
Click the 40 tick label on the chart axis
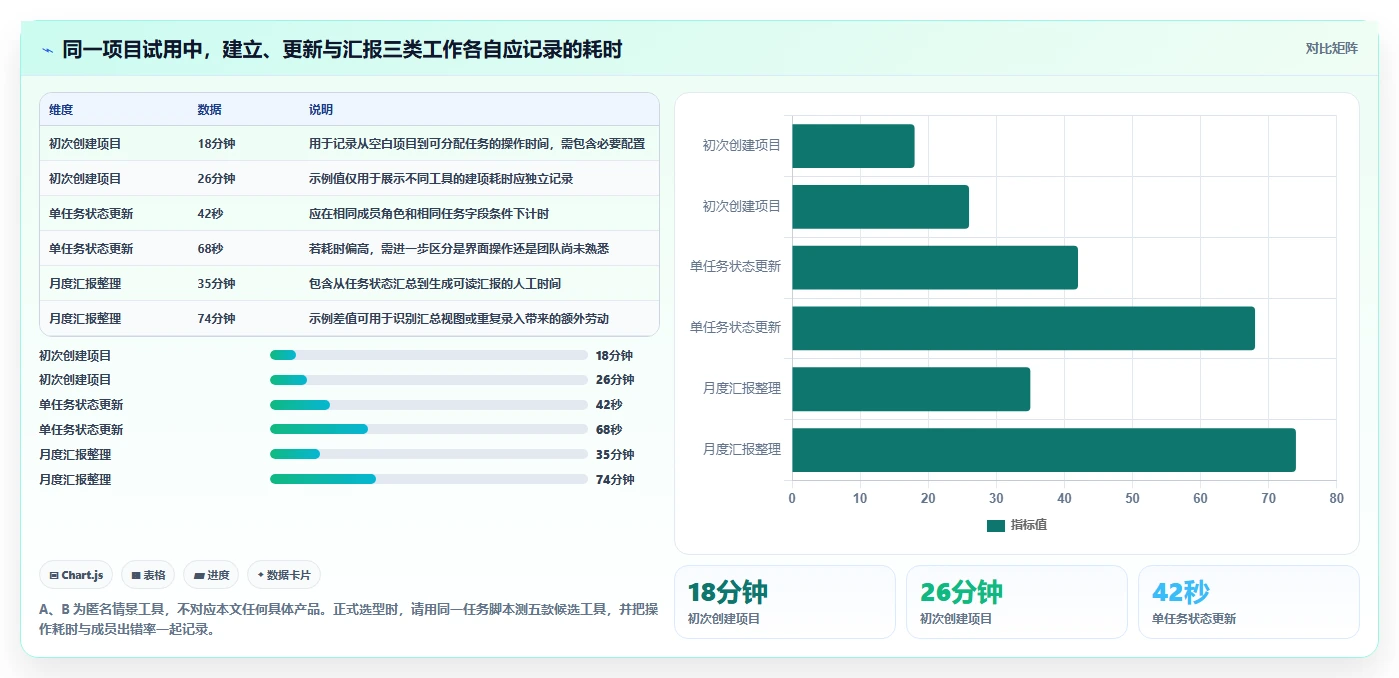point(1064,498)
